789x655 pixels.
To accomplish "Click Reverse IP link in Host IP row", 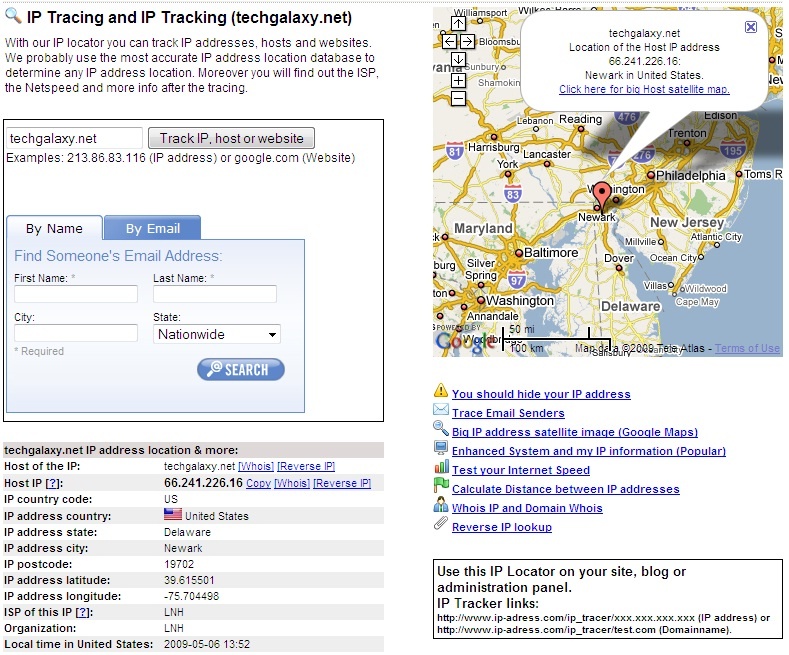I will tap(342, 483).
